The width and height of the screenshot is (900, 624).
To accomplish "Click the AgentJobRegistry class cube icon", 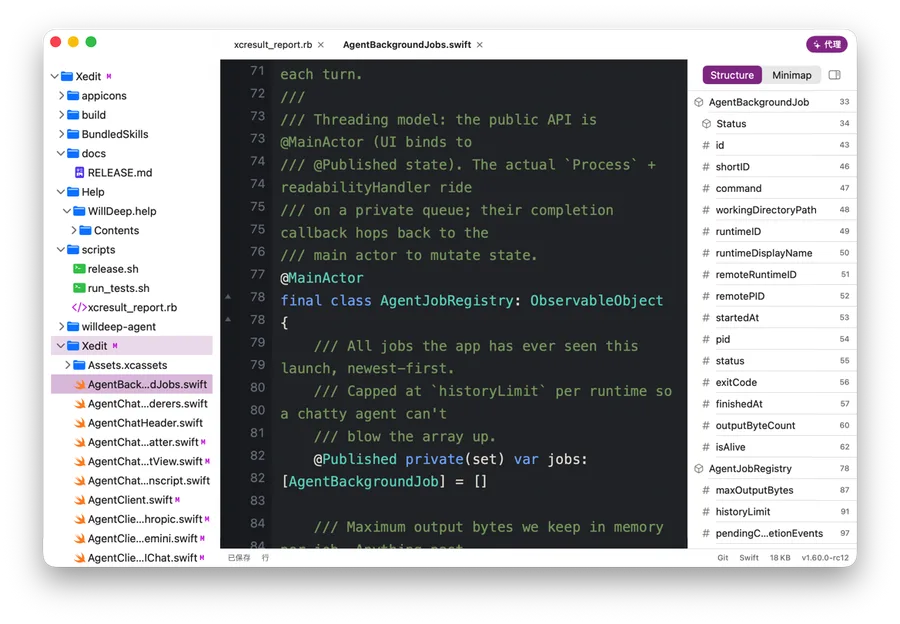I will (699, 468).
